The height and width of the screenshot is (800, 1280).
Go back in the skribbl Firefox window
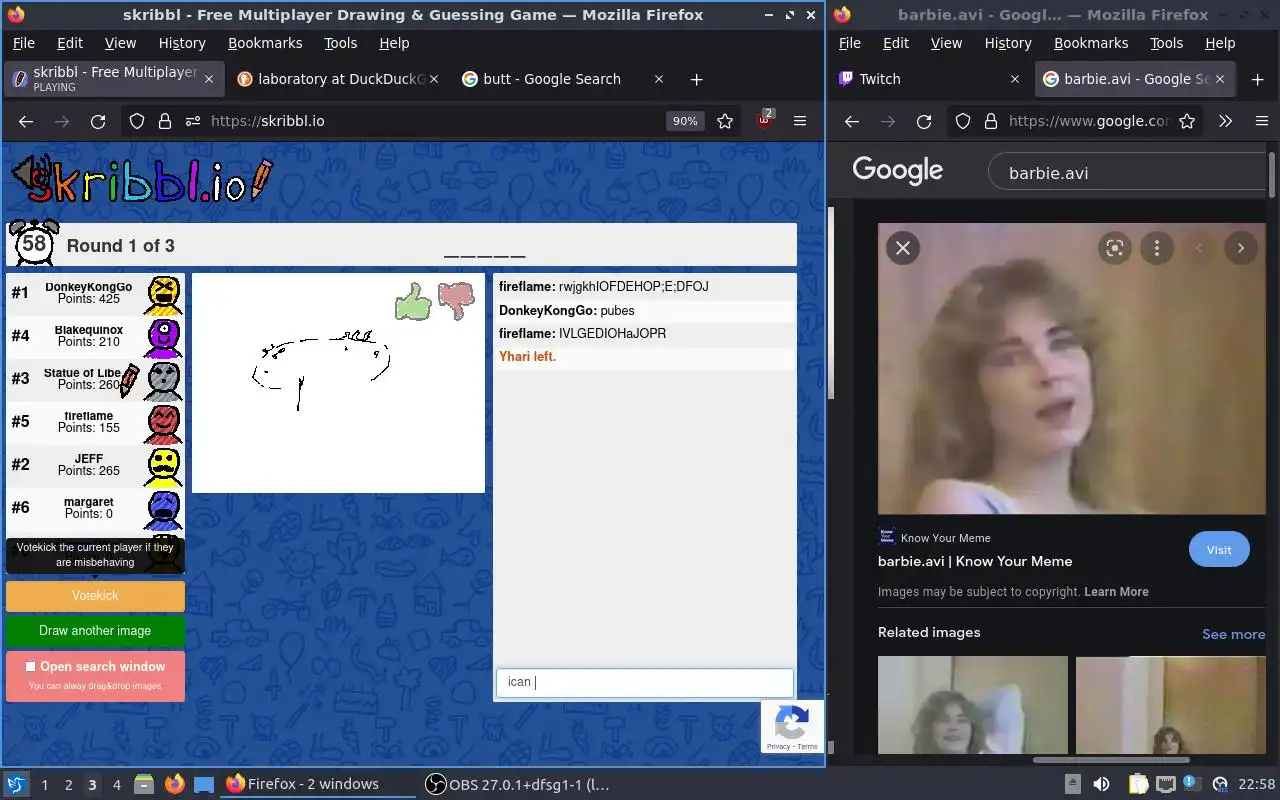click(26, 121)
